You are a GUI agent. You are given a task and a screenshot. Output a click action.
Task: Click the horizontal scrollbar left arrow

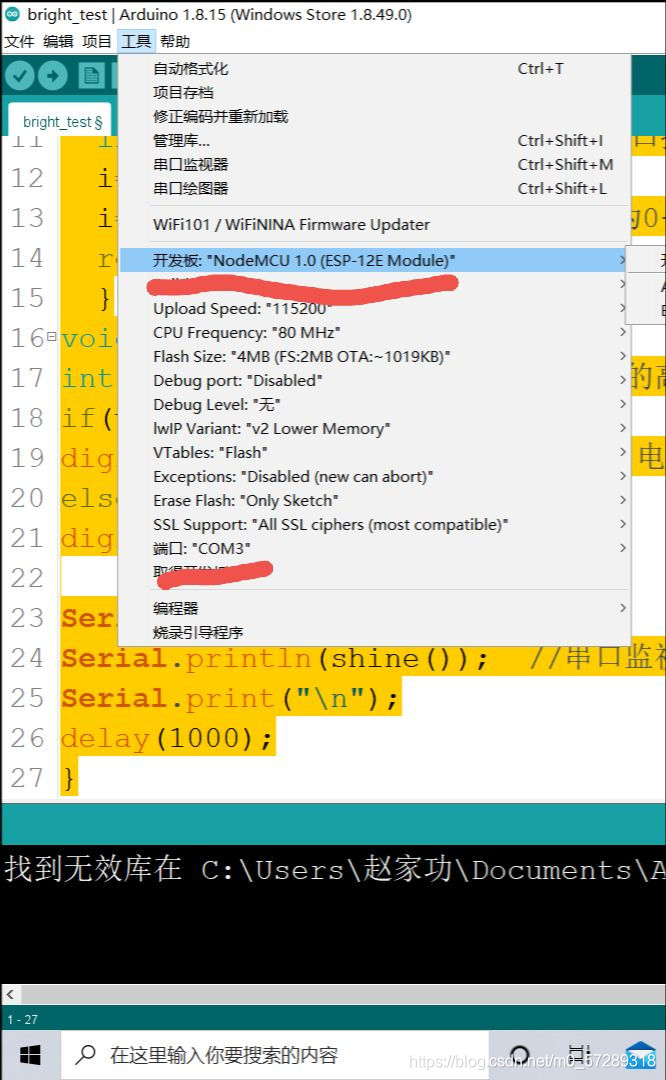(10, 994)
